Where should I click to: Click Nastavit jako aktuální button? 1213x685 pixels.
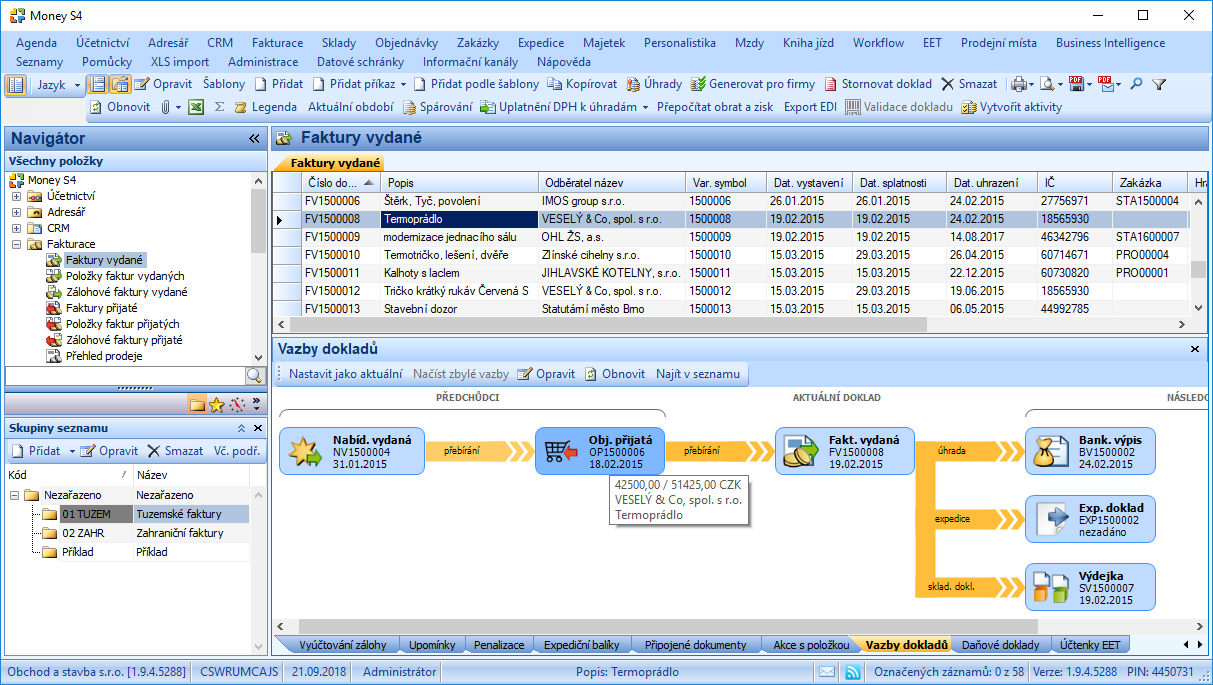tap(345, 374)
